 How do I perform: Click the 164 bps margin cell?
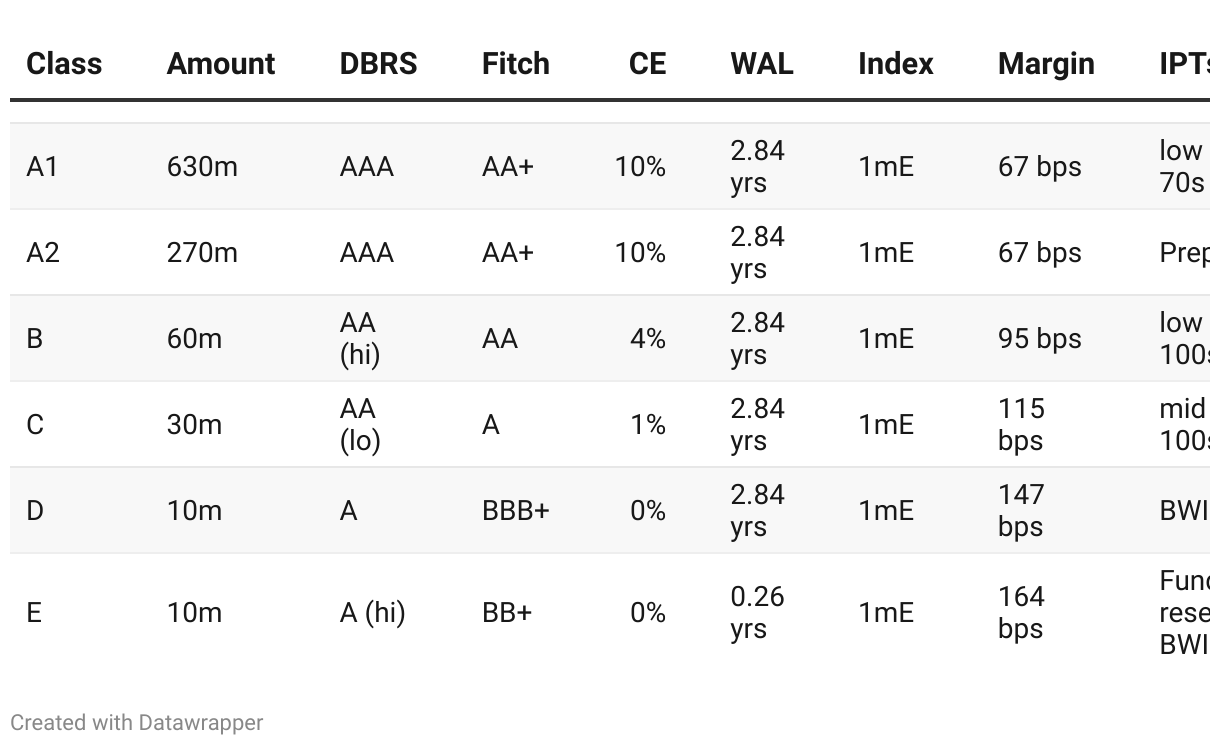pos(1021,612)
